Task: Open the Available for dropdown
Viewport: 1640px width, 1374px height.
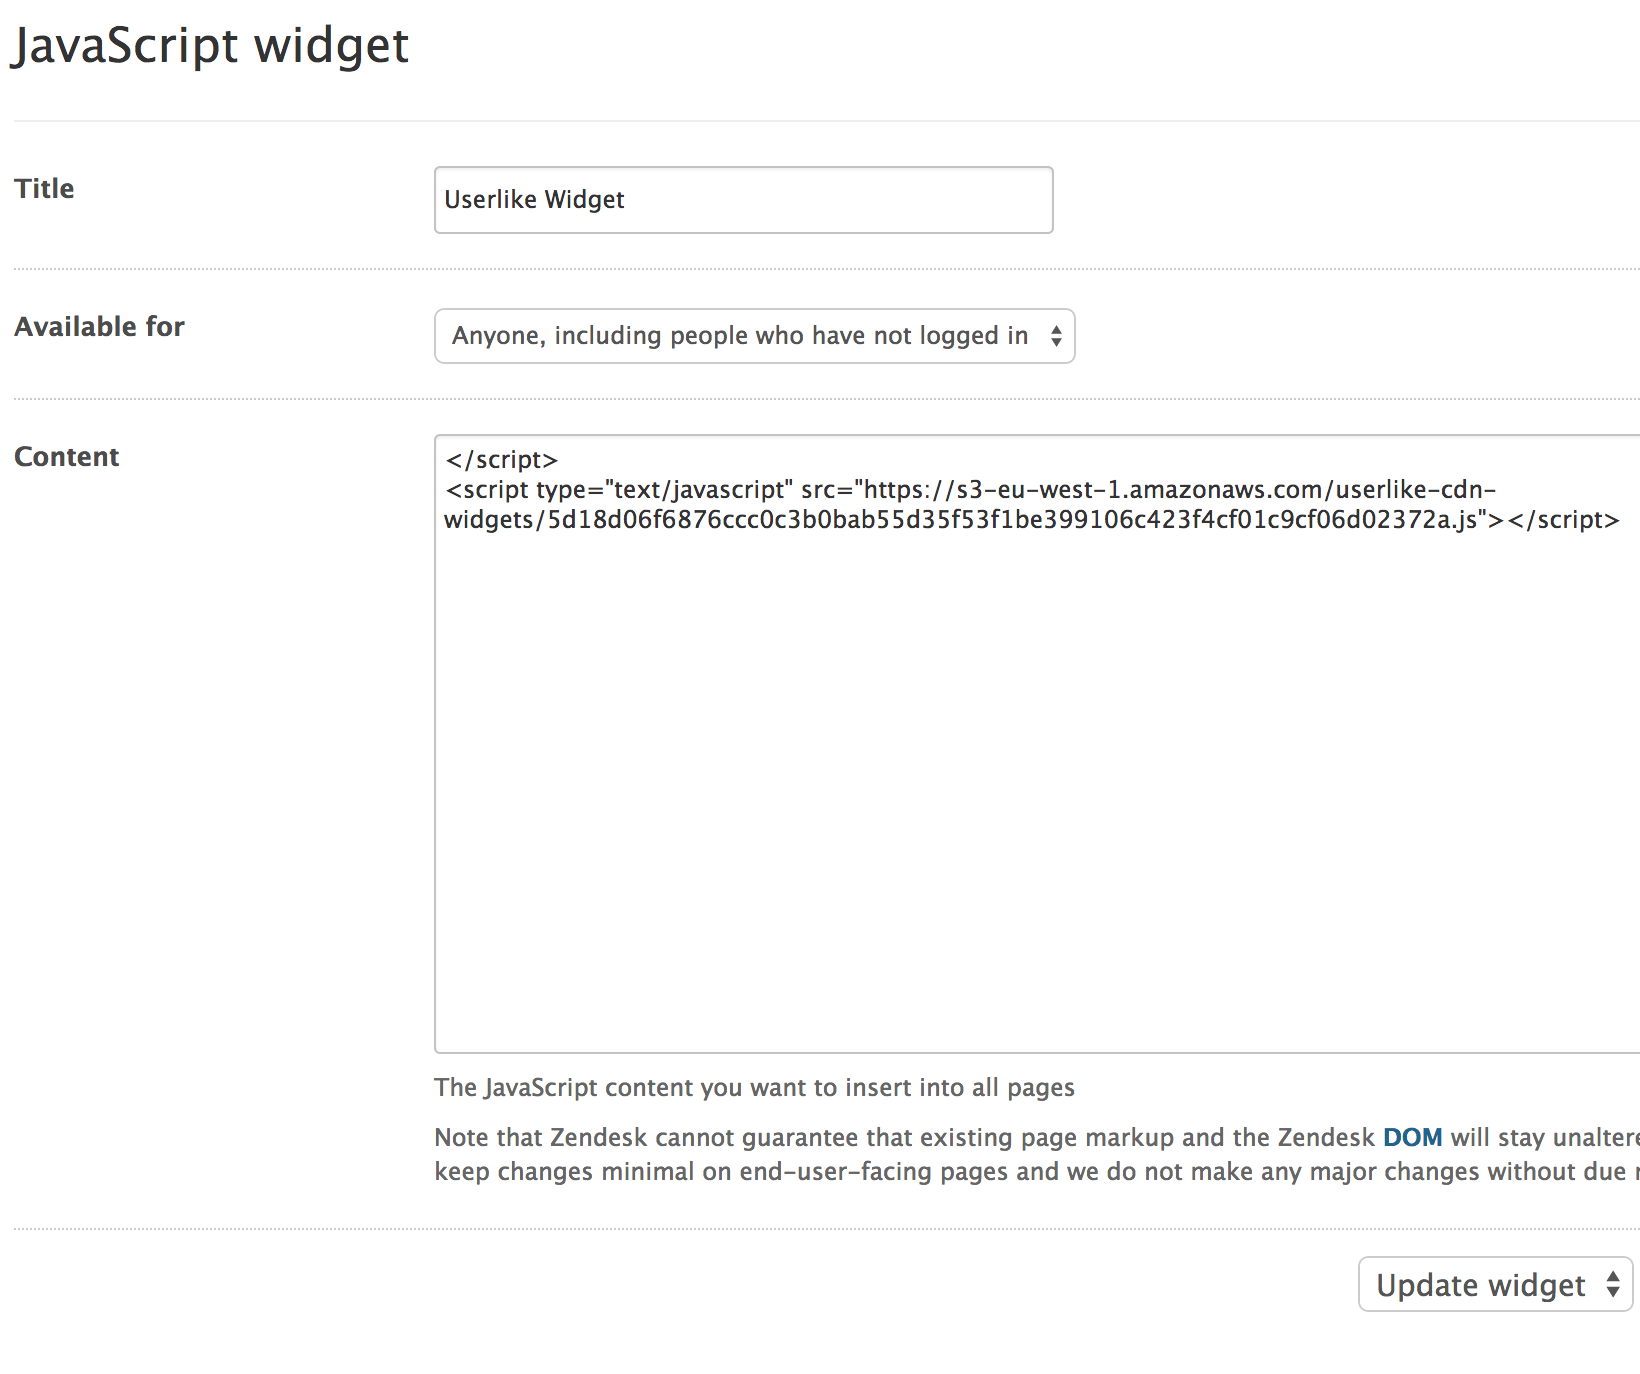Action: click(754, 336)
